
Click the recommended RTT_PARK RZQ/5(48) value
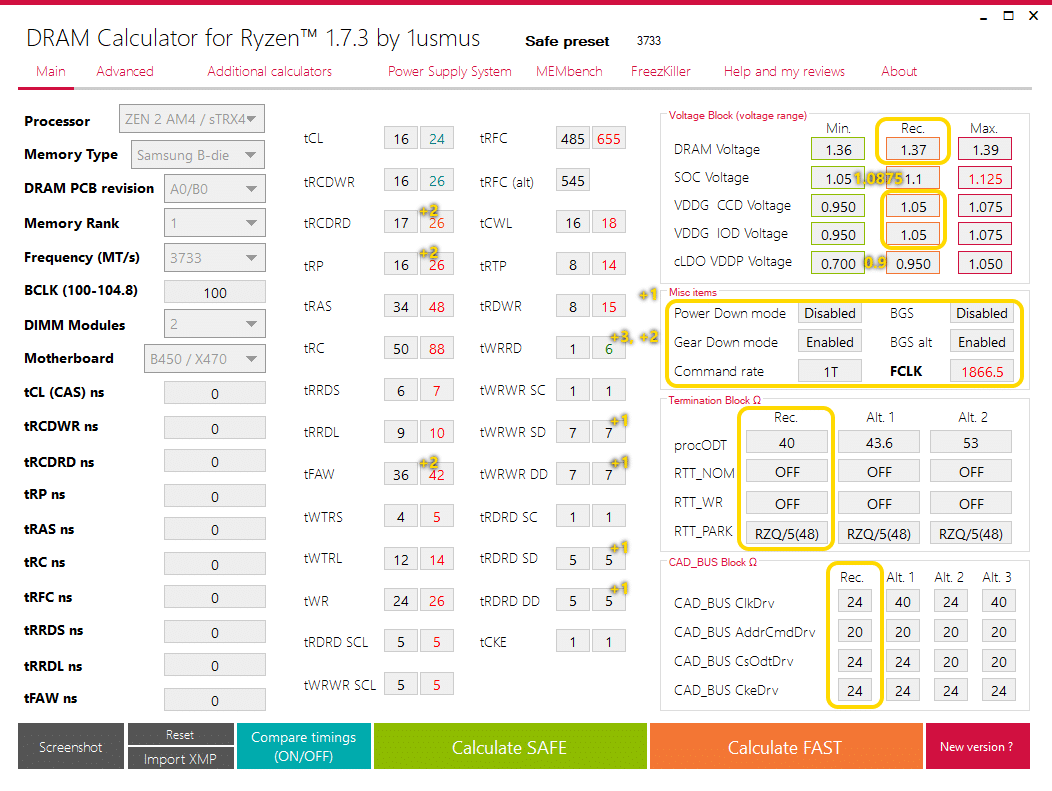tap(786, 533)
